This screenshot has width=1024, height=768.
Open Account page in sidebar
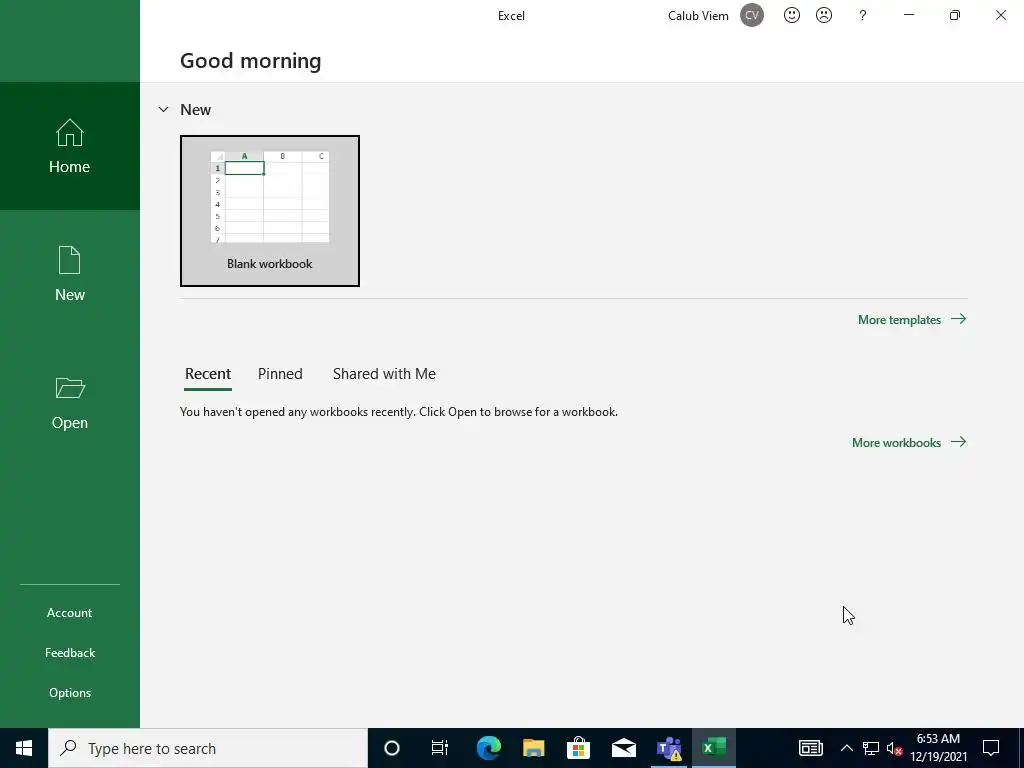(69, 613)
